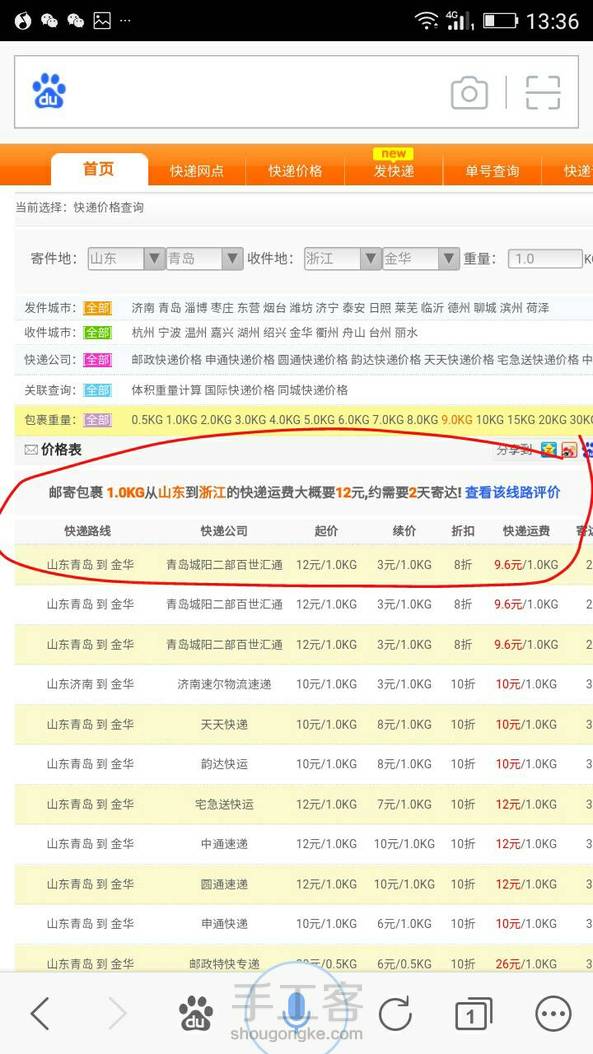Click 中通速递 company cell

[225, 844]
